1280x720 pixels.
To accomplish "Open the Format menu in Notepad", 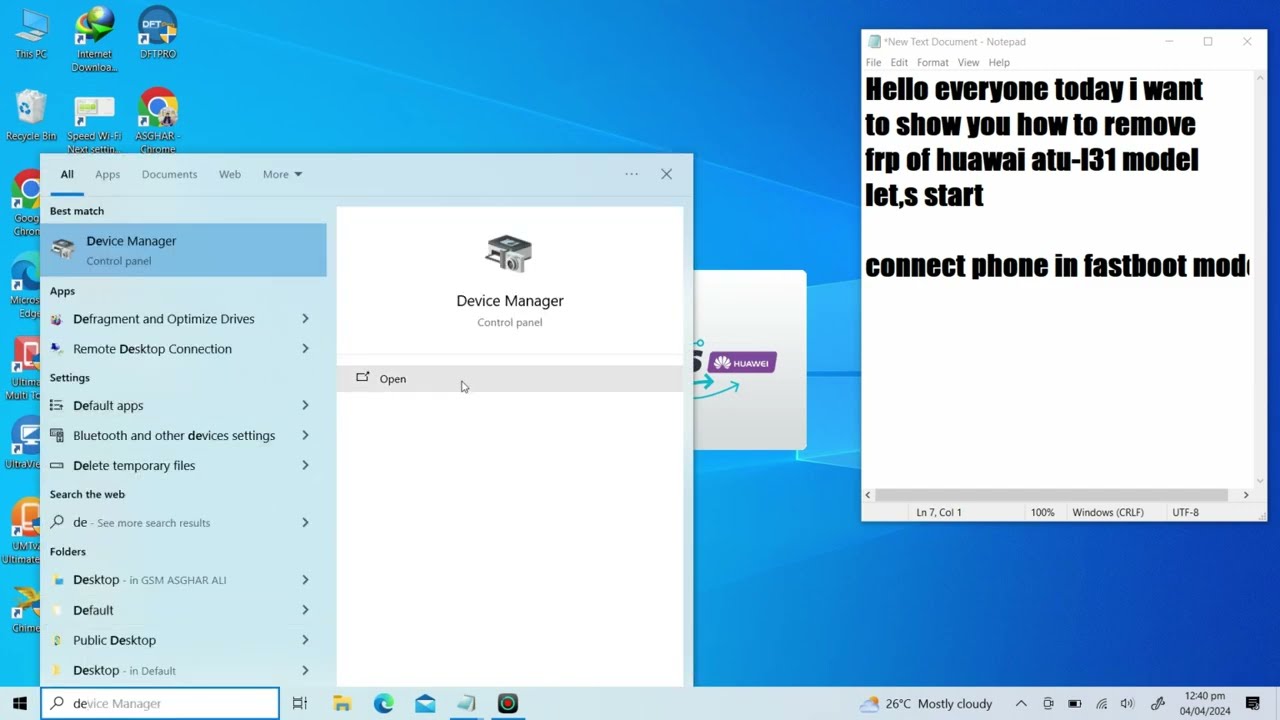I will pyautogui.click(x=932, y=62).
